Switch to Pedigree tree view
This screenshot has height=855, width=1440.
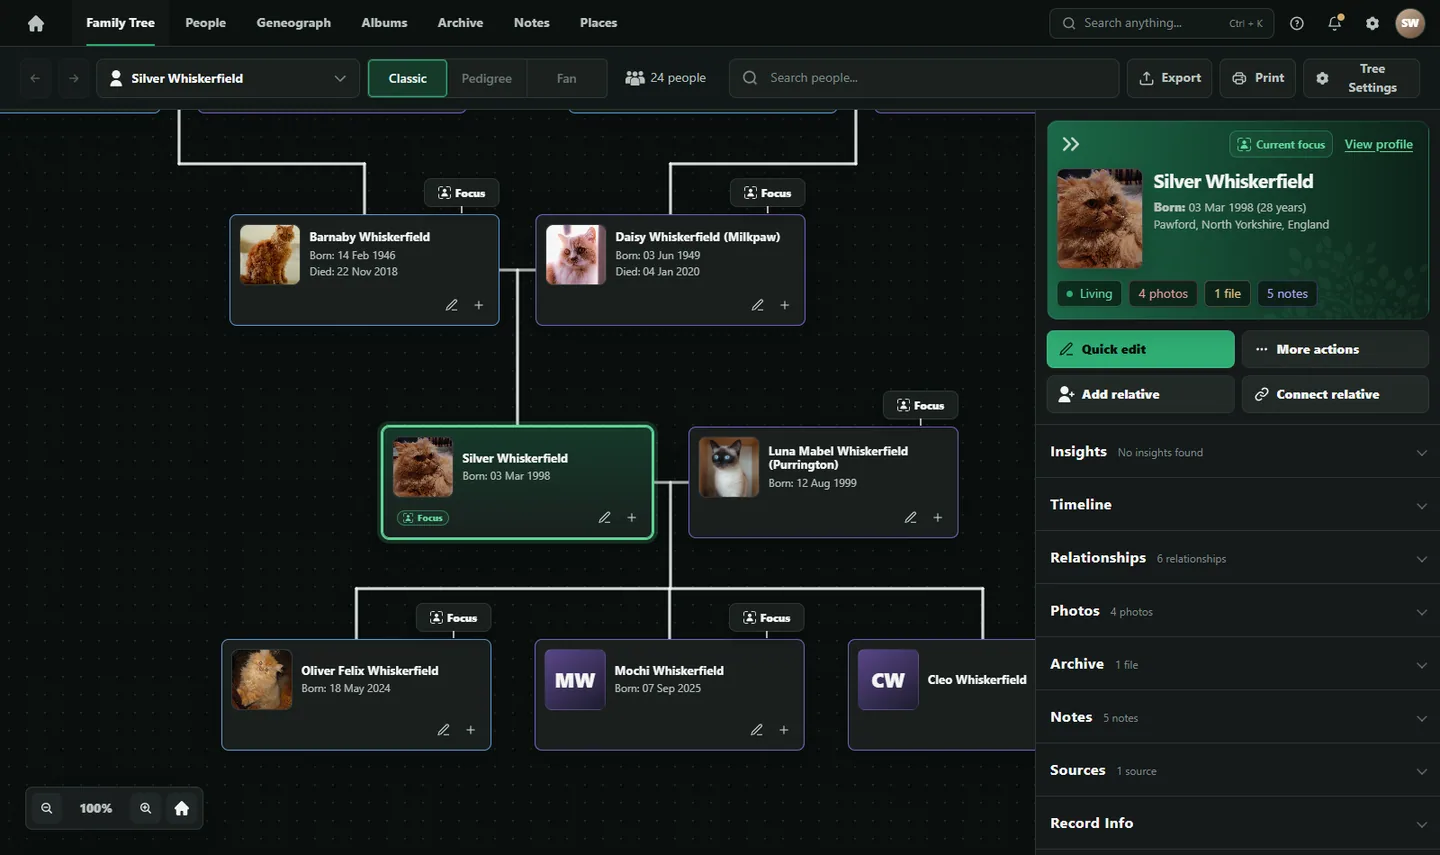click(x=487, y=78)
